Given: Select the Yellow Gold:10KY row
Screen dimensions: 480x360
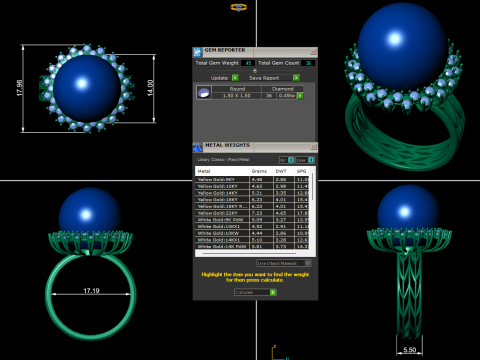Looking at the screenshot, I should click(252, 186).
